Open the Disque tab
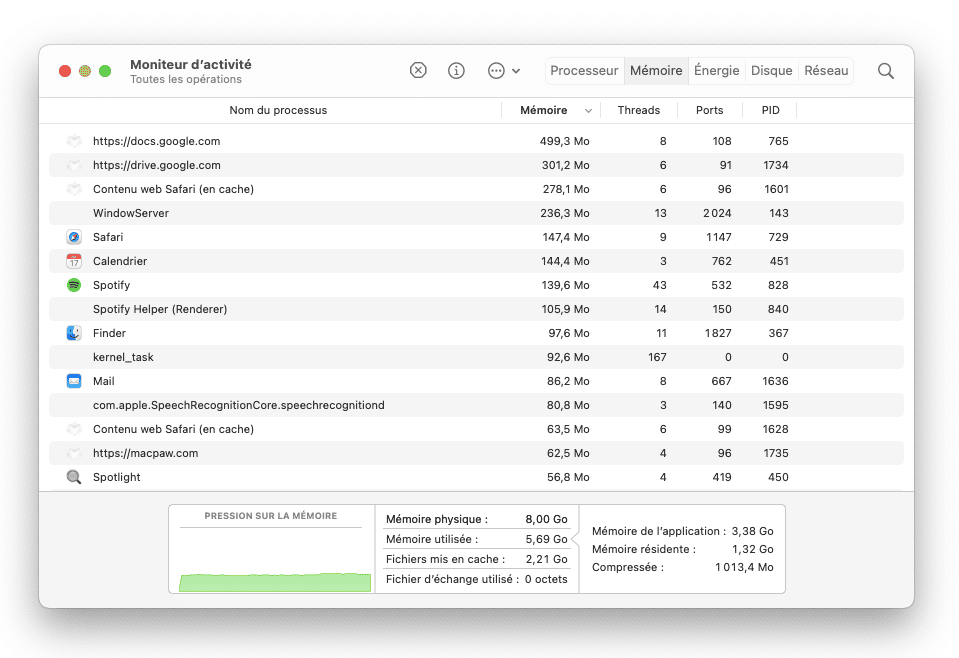Viewport: 959px width, 658px height. click(x=771, y=70)
